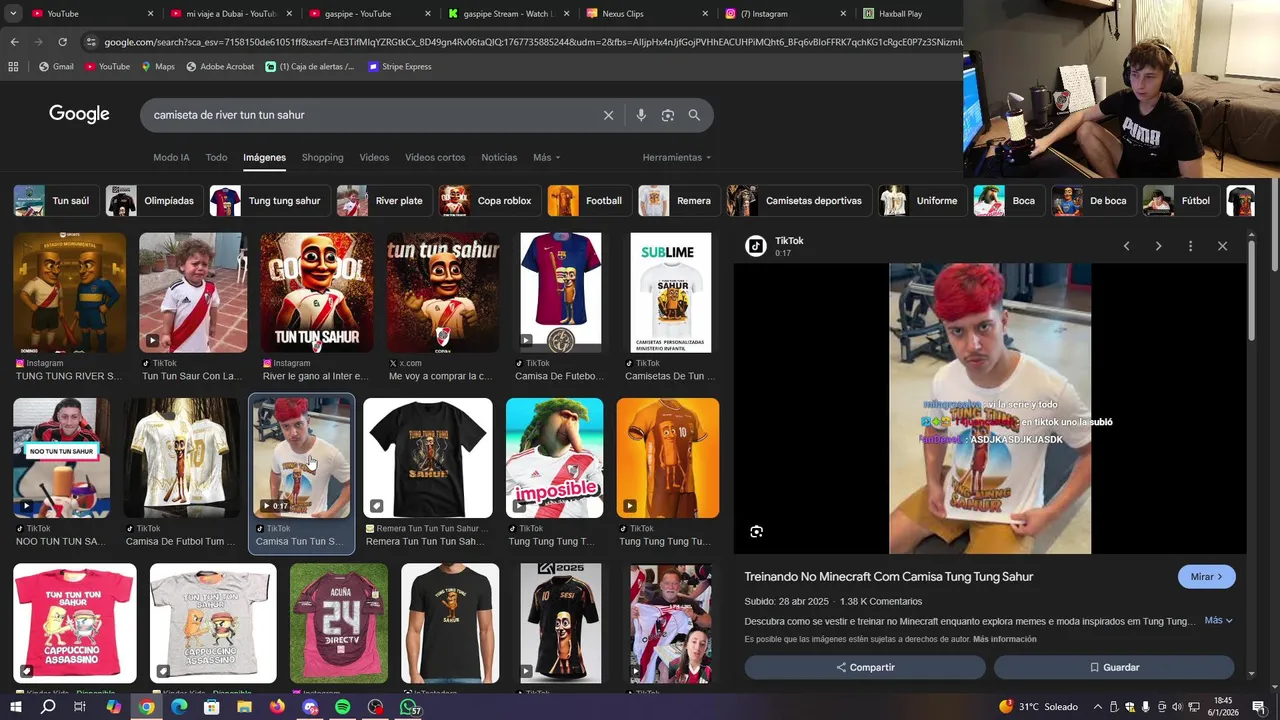Open Google Lens image search icon
The image size is (1280, 720).
click(x=668, y=115)
